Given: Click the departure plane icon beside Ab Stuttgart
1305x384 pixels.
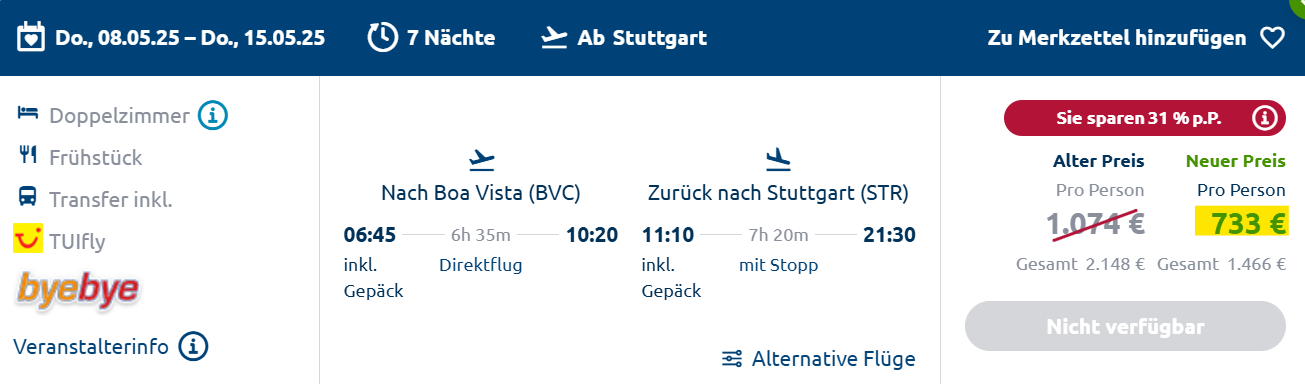Looking at the screenshot, I should pos(553,38).
